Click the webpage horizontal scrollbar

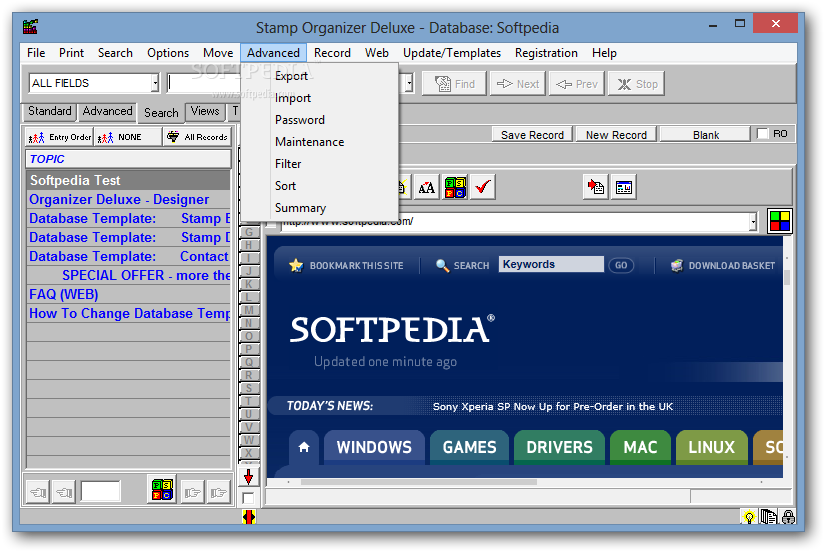(x=418, y=482)
